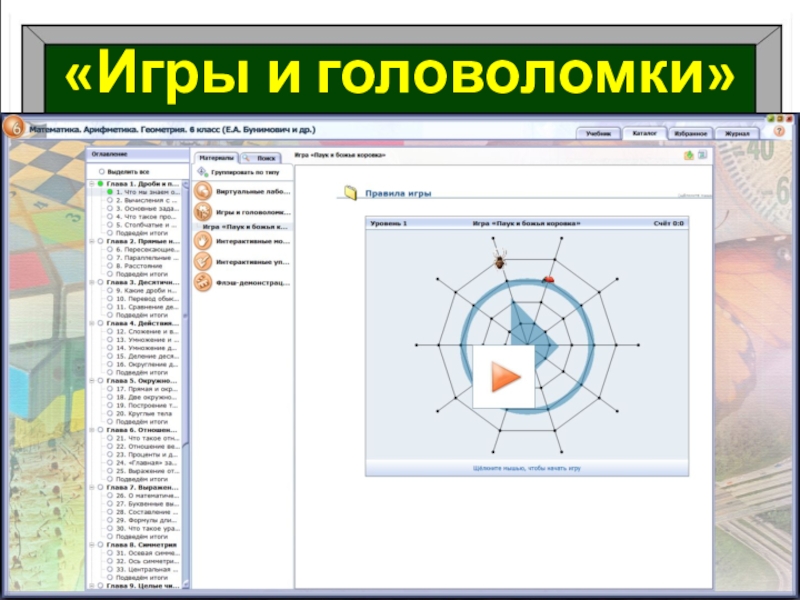Collapse the Глава 4 tree node
The height and width of the screenshot is (600, 800).
92,323
